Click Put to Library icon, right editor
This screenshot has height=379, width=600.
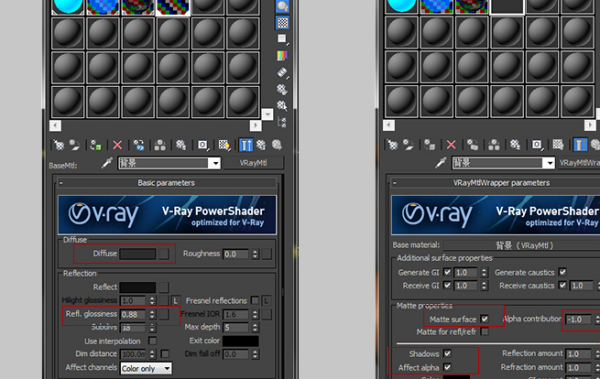(515, 145)
